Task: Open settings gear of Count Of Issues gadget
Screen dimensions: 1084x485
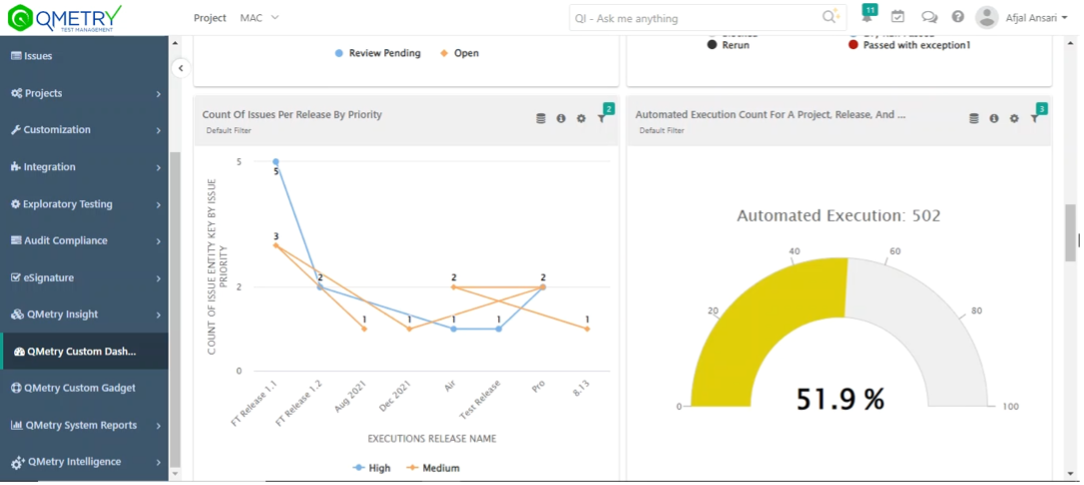Action: coord(581,119)
